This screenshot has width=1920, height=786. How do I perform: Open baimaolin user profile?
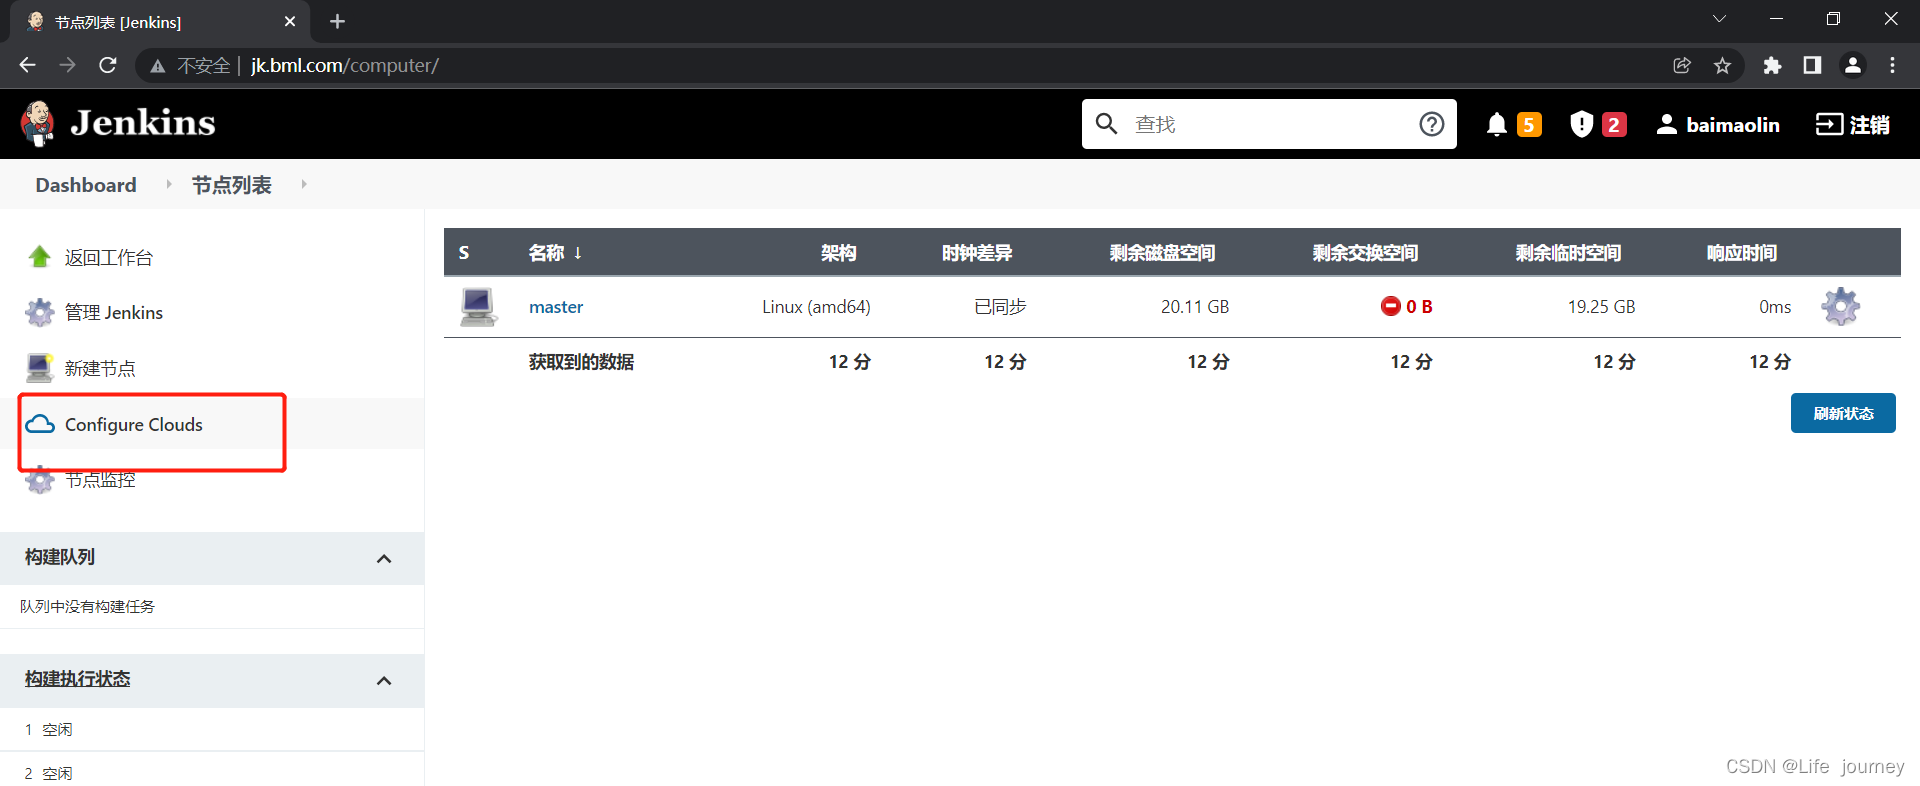point(1718,124)
